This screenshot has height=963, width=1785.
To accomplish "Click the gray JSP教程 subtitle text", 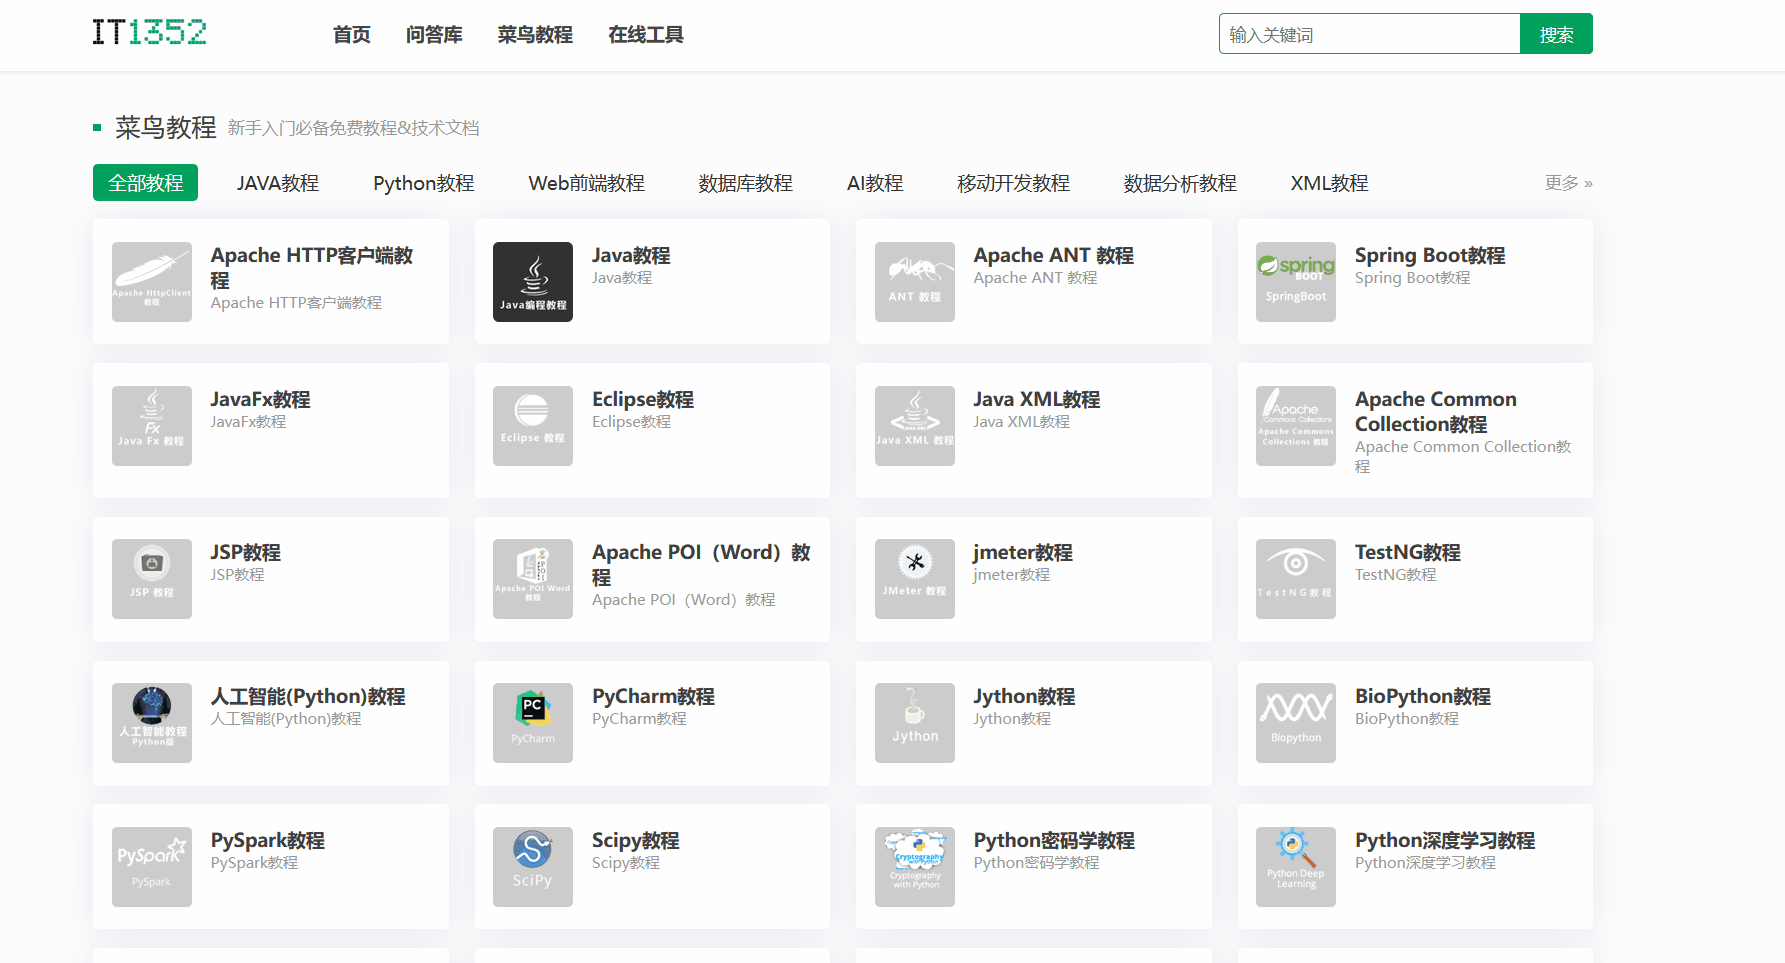I will pos(237,575).
